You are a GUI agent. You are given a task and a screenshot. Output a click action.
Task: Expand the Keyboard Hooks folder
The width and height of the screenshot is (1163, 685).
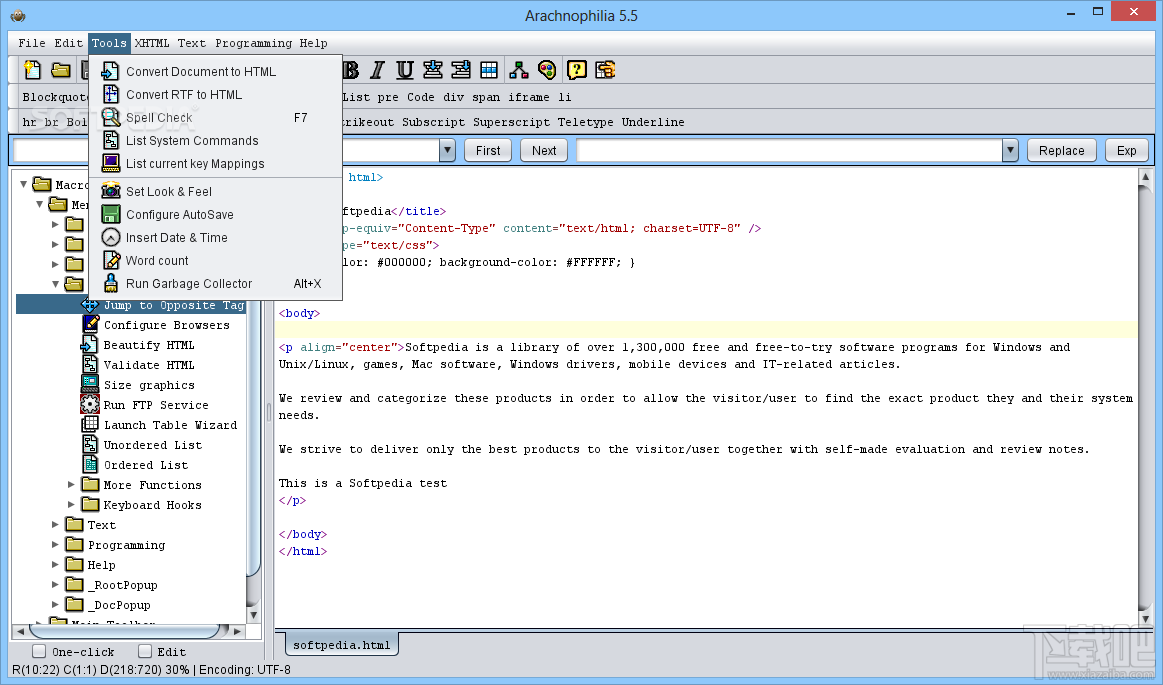72,505
